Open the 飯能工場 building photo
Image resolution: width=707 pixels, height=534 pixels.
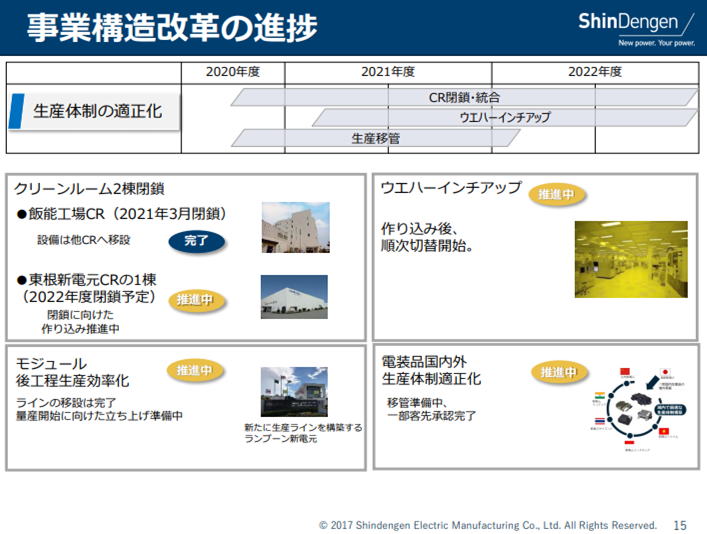tap(296, 227)
